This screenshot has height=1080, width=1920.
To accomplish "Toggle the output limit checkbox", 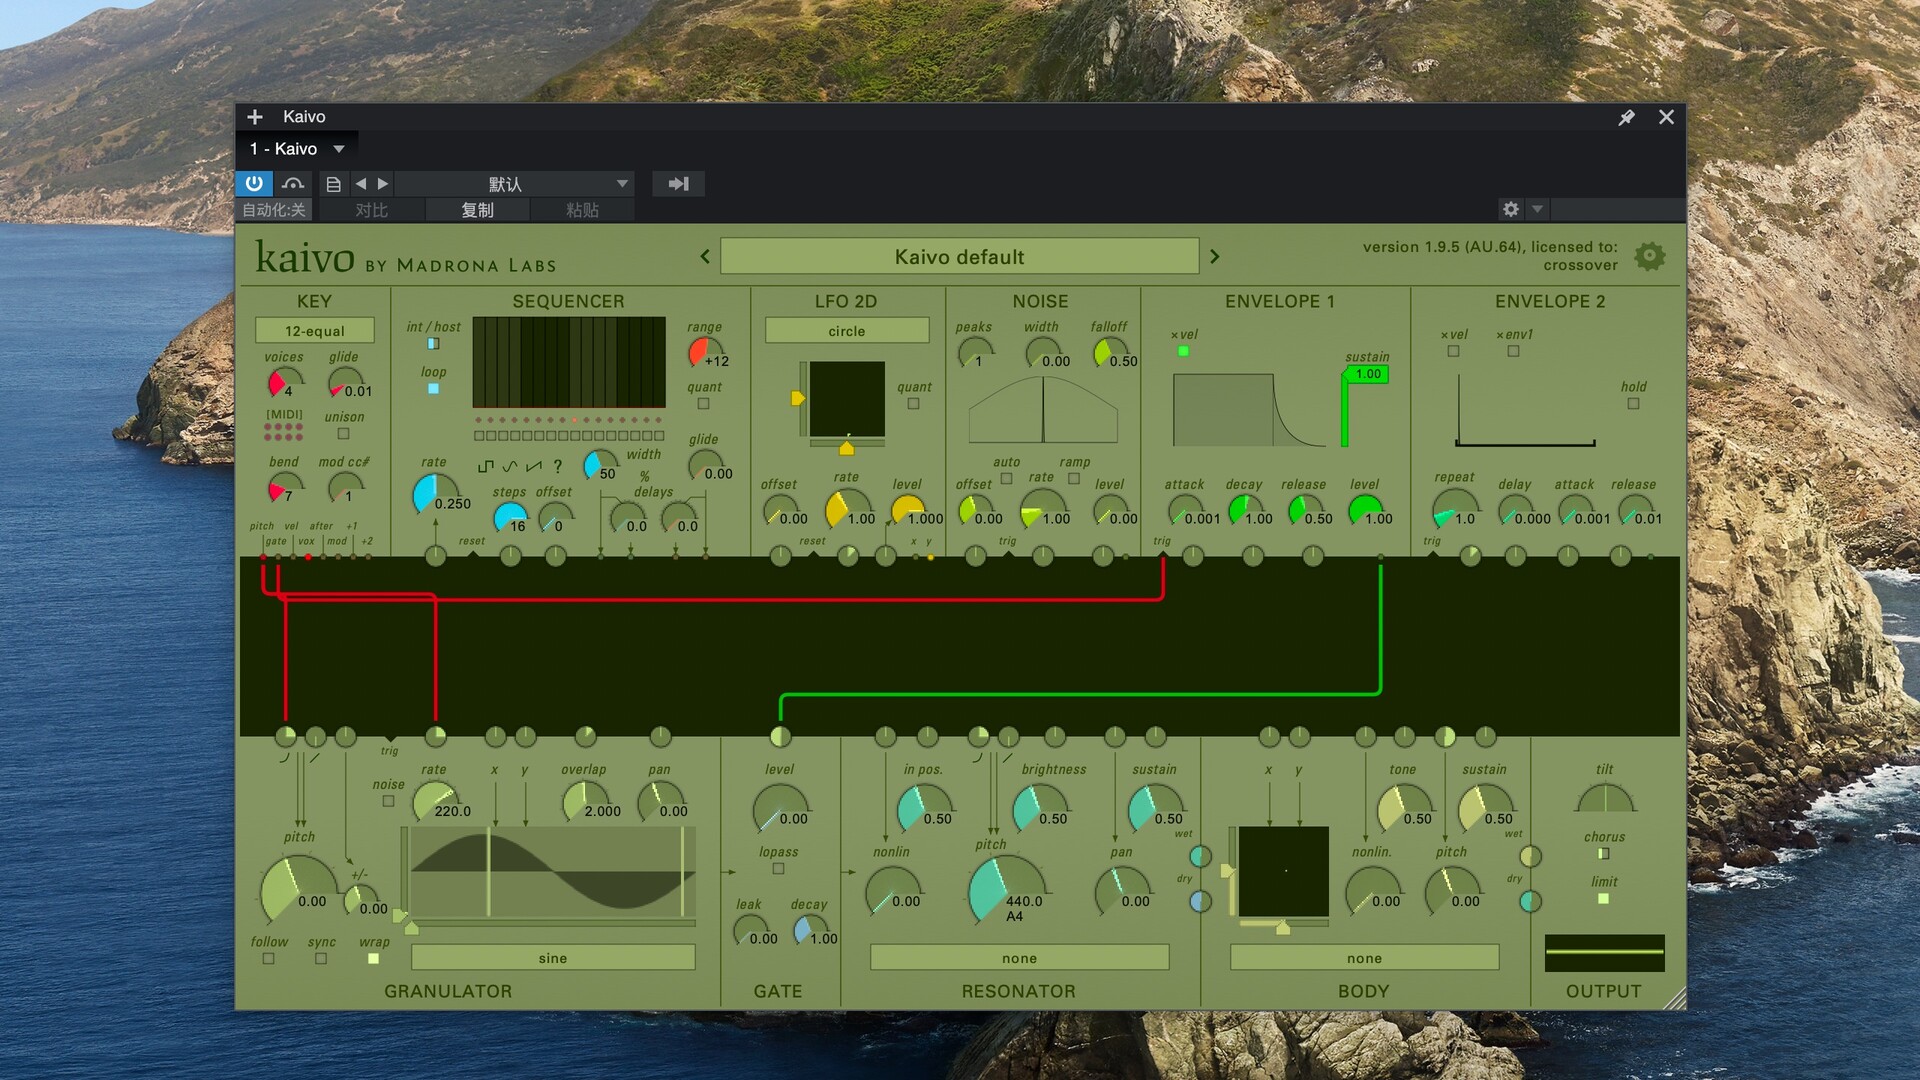I will click(x=1603, y=898).
